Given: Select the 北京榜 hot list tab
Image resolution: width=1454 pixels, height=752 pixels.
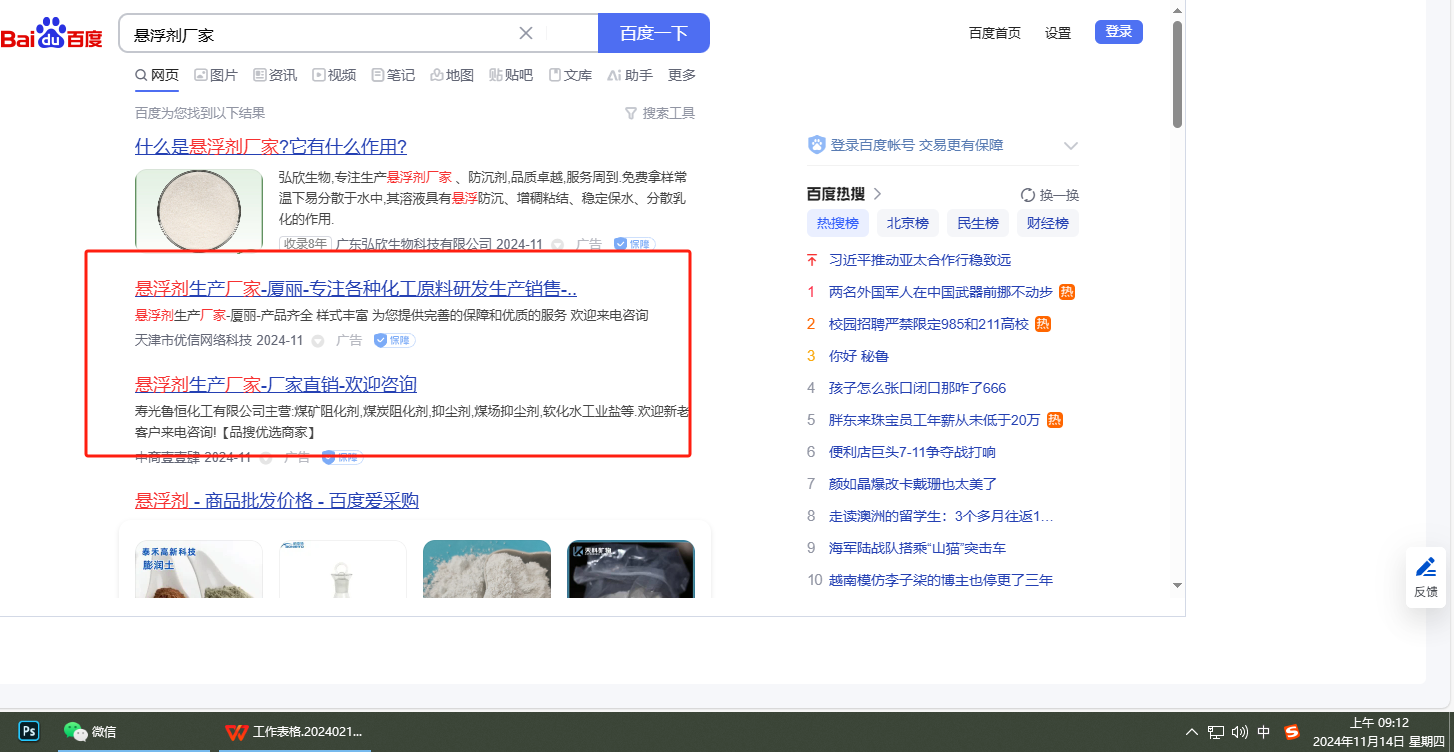Looking at the screenshot, I should coord(907,223).
